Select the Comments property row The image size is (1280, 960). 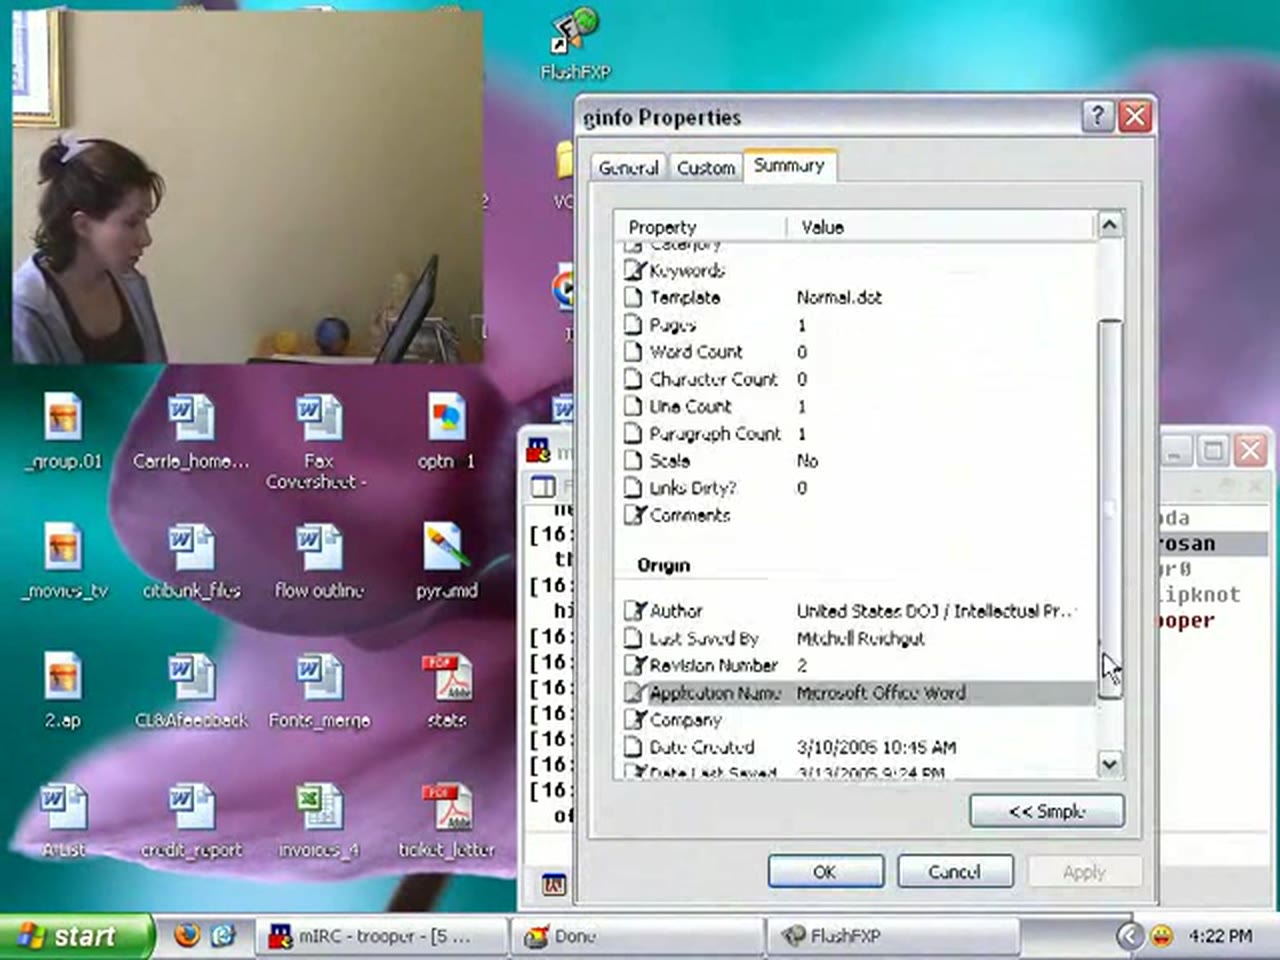(x=856, y=515)
